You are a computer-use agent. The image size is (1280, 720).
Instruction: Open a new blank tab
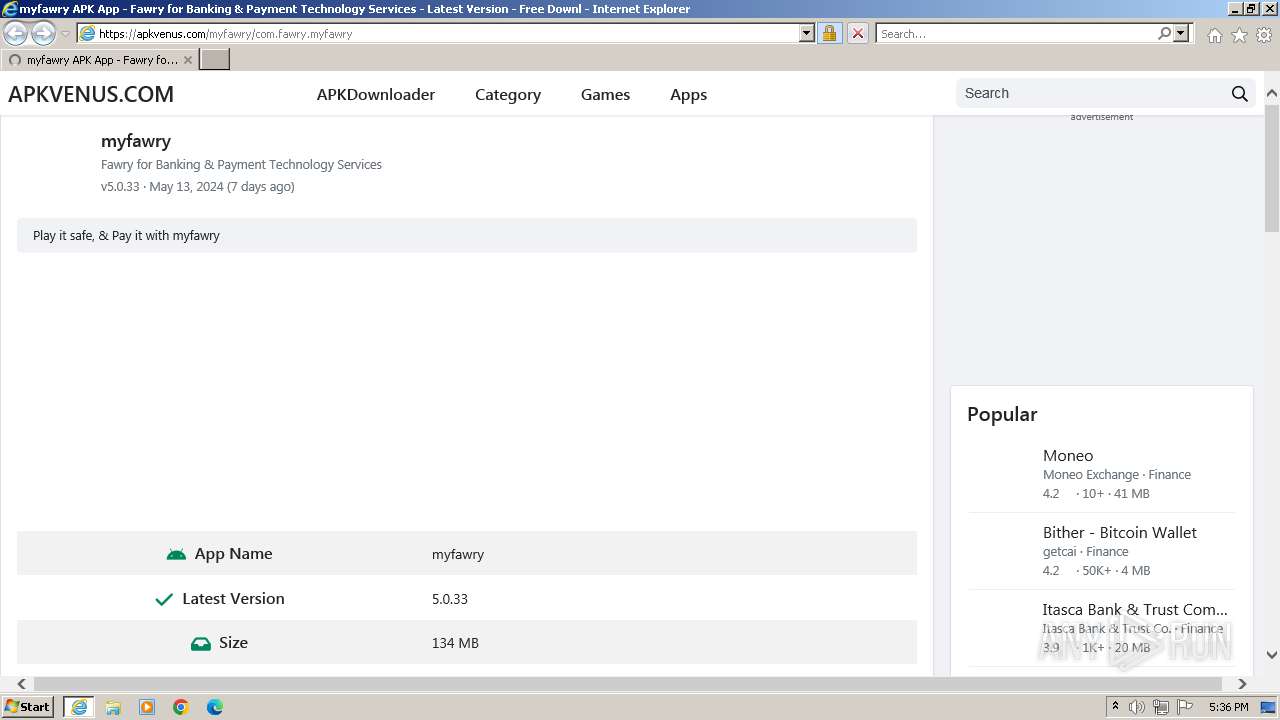(x=215, y=59)
